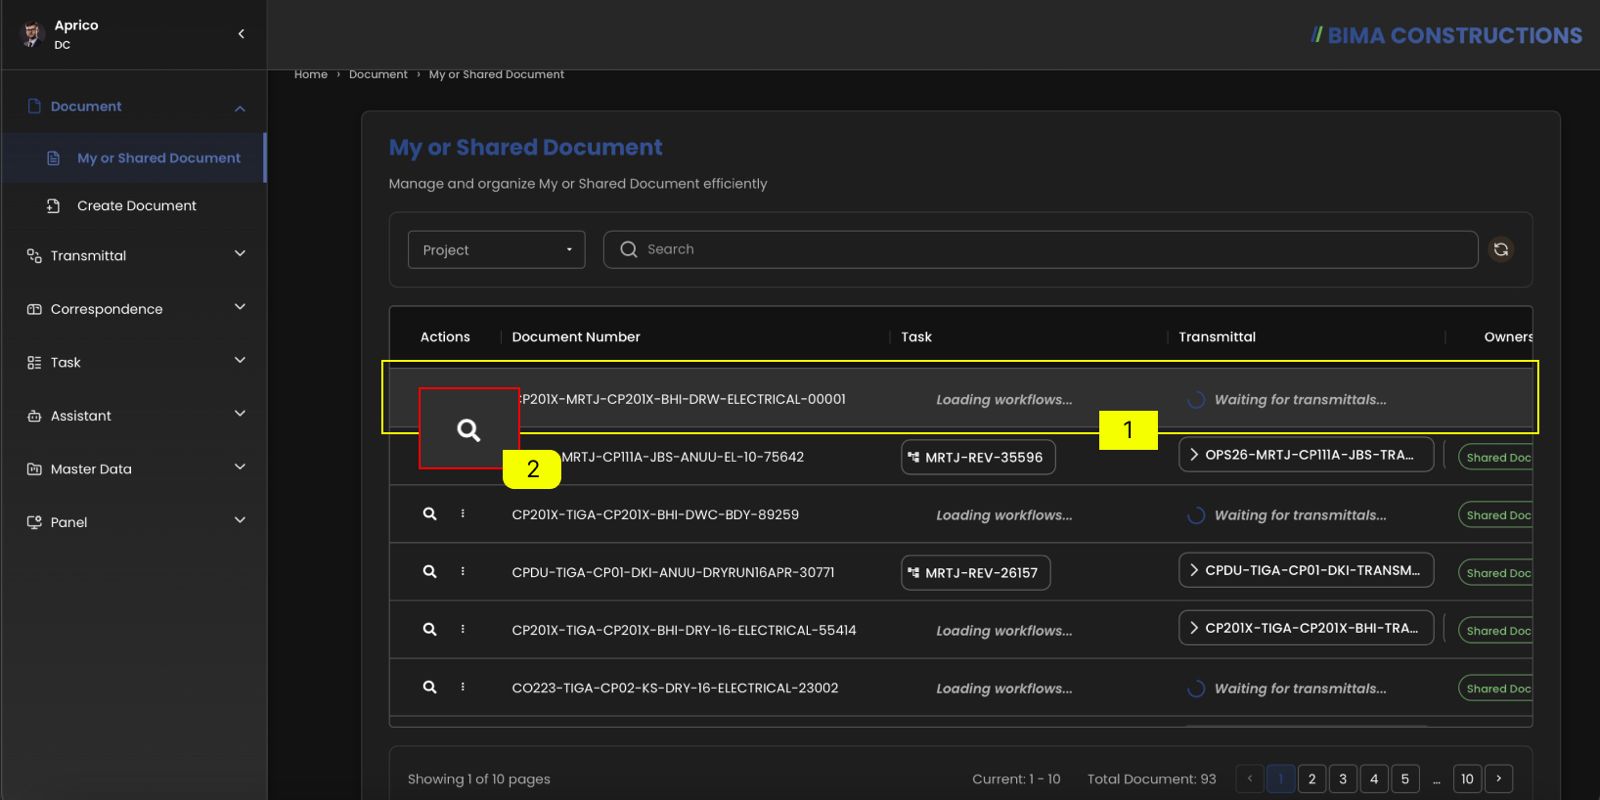Click the Document breadcrumb link

tap(378, 75)
